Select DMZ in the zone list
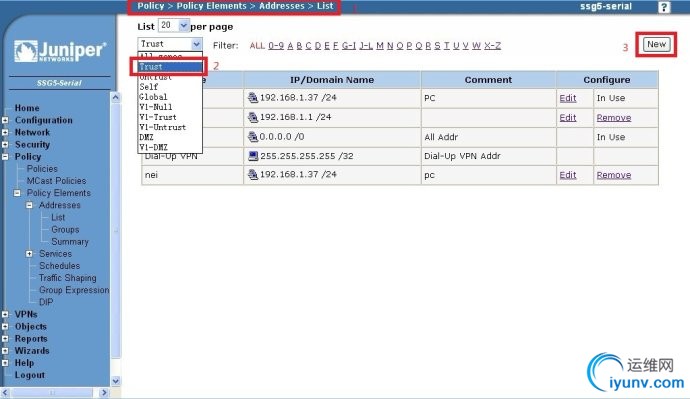The width and height of the screenshot is (690, 399). (170, 137)
